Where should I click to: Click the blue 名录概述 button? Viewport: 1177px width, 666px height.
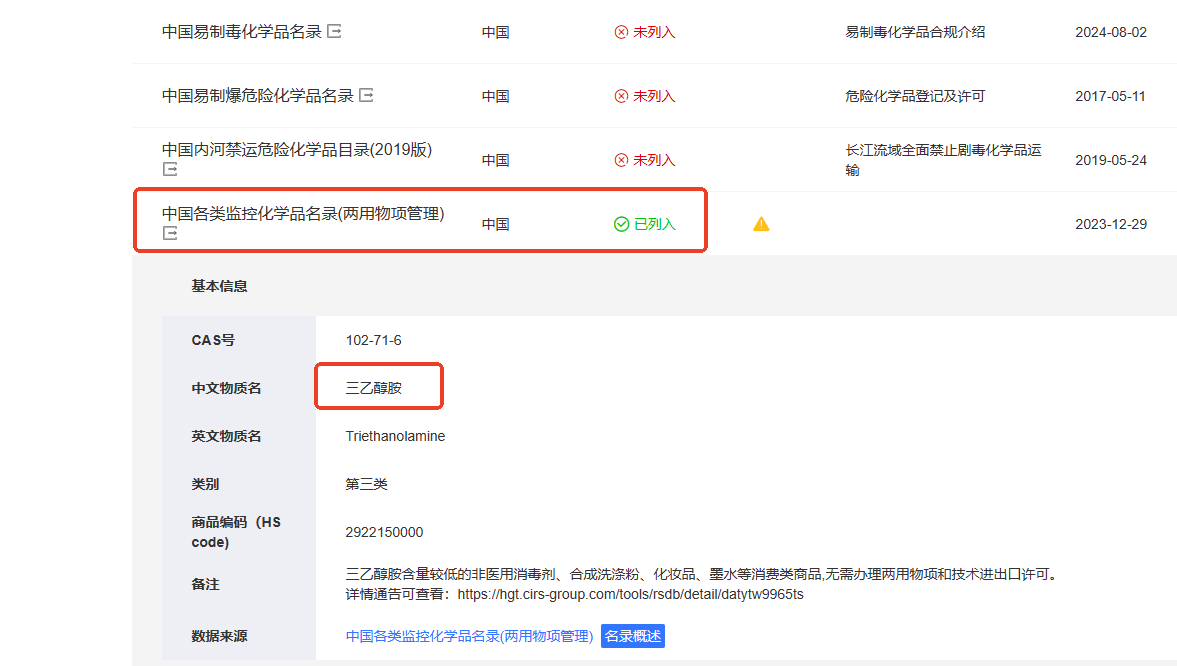pos(632,636)
